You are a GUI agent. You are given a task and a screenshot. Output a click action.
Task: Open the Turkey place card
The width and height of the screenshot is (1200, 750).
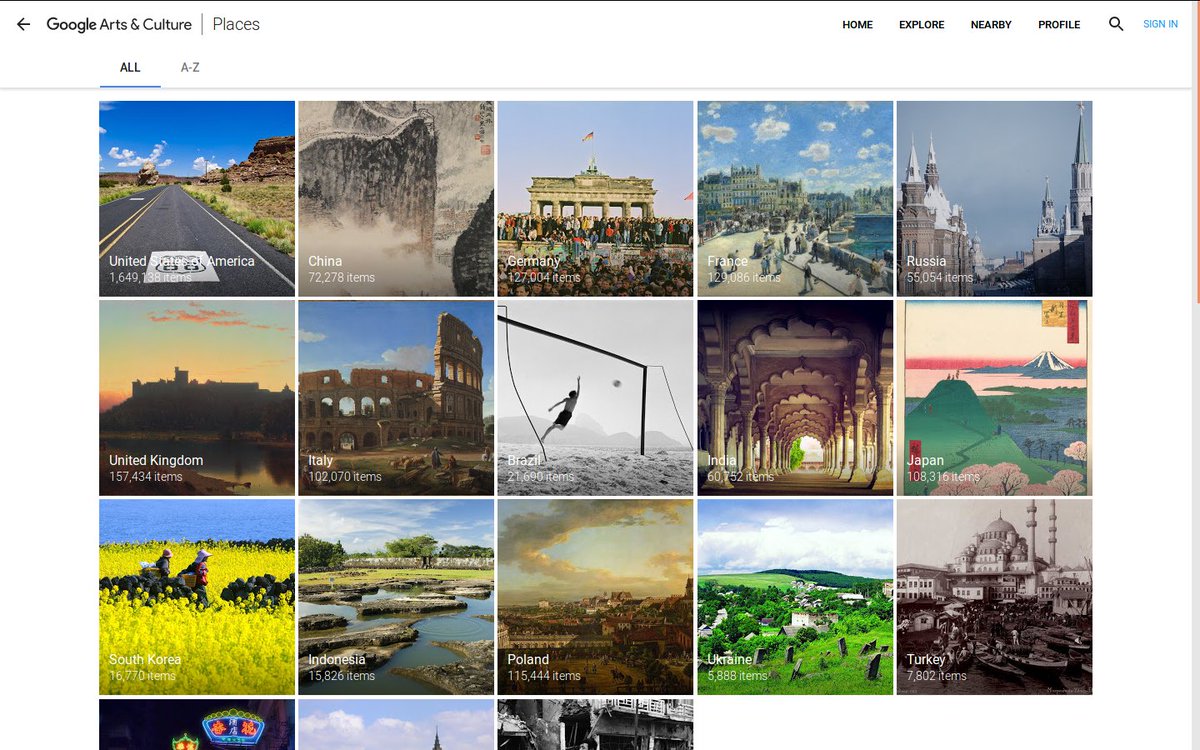994,597
